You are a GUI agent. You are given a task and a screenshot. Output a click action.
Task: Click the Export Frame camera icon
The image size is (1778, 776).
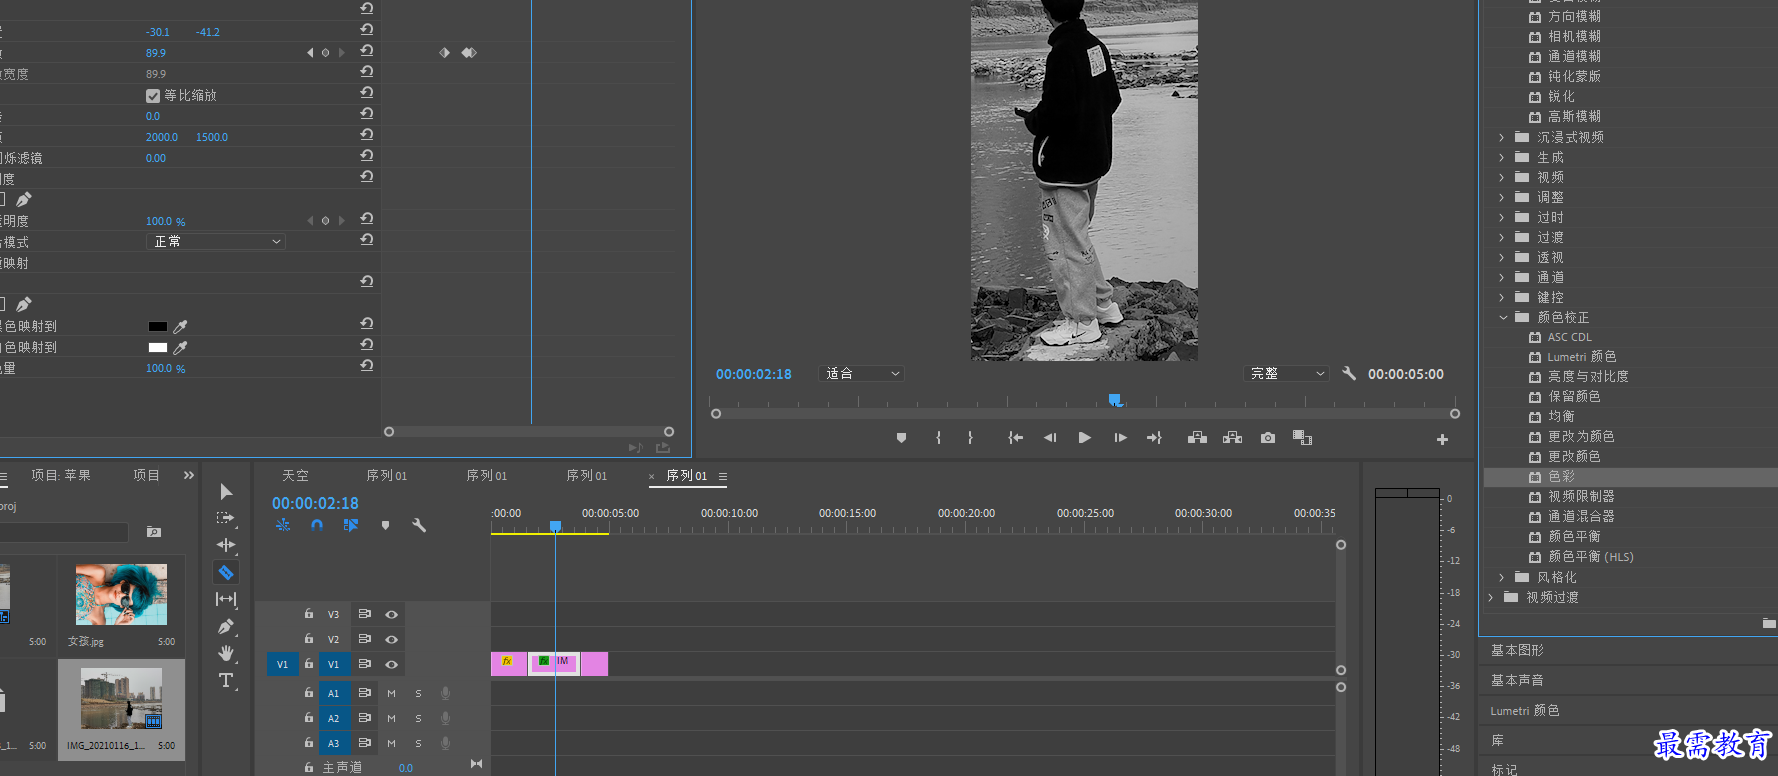tap(1268, 438)
